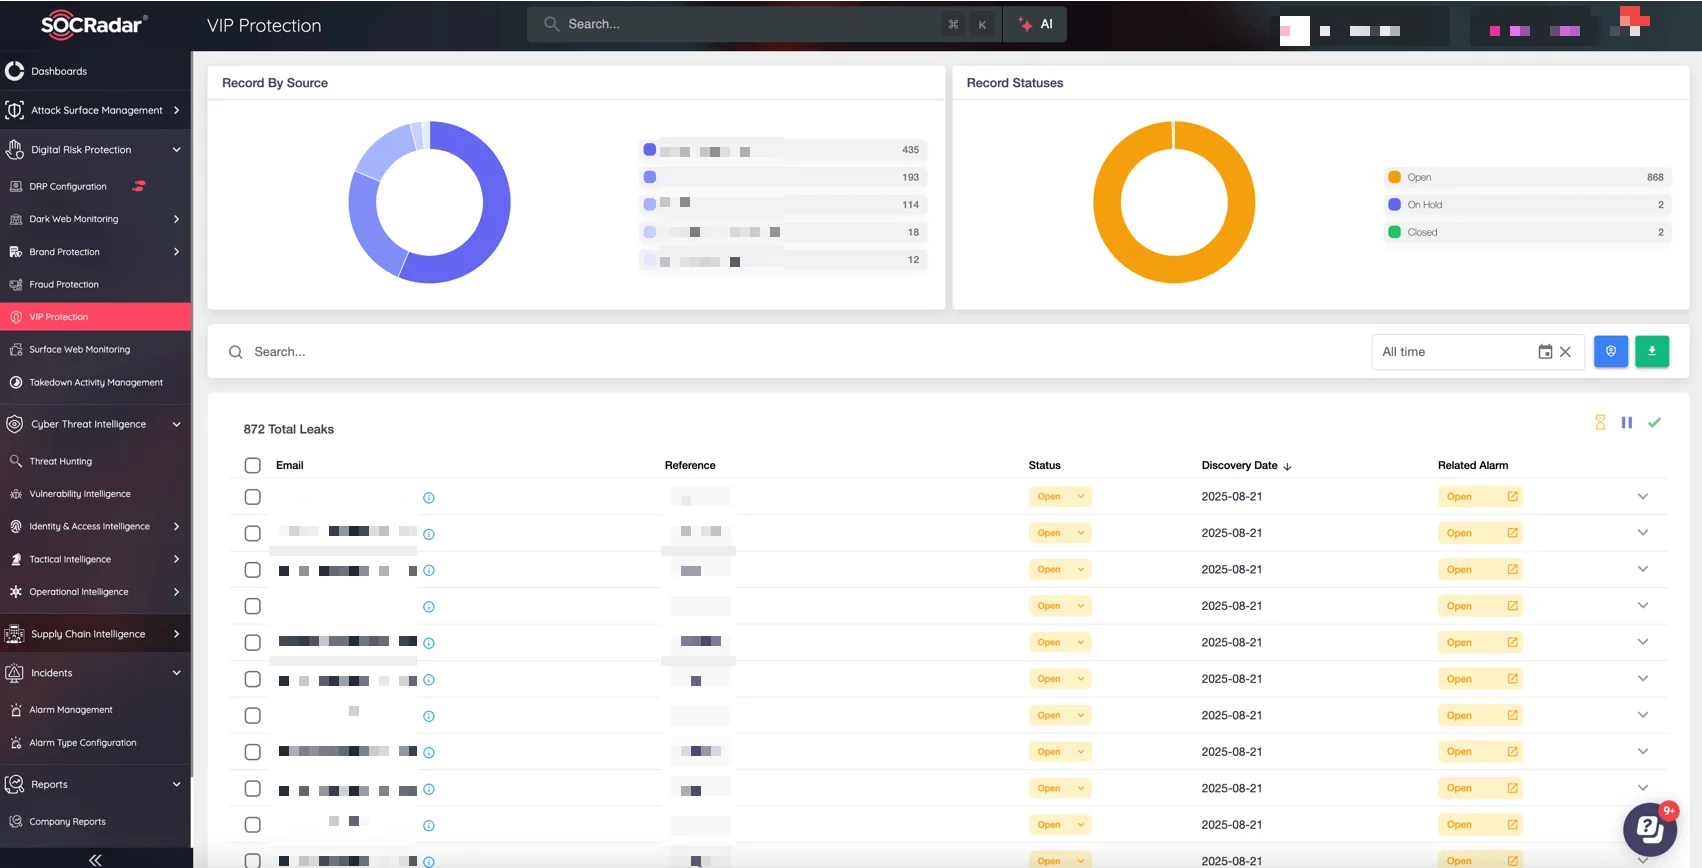
Task: Toggle the select-all Email checkbox
Action: [253, 466]
